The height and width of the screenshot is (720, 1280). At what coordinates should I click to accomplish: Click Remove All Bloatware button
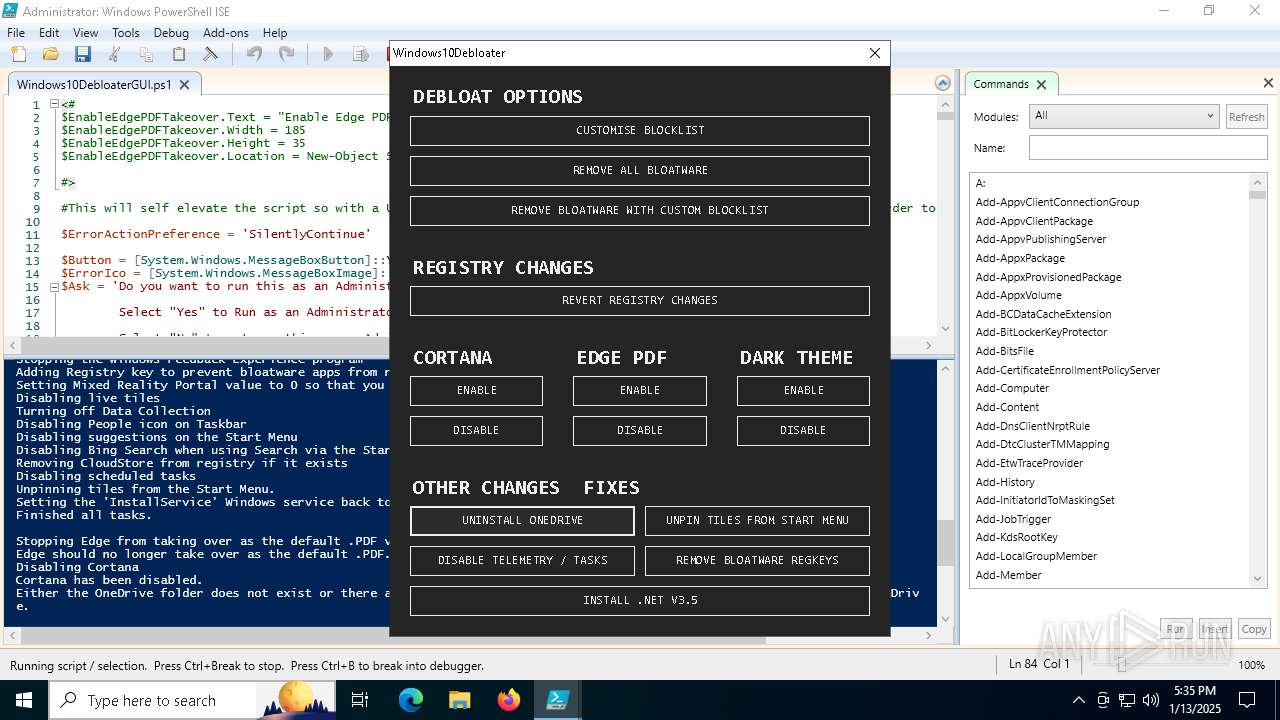click(x=640, y=171)
